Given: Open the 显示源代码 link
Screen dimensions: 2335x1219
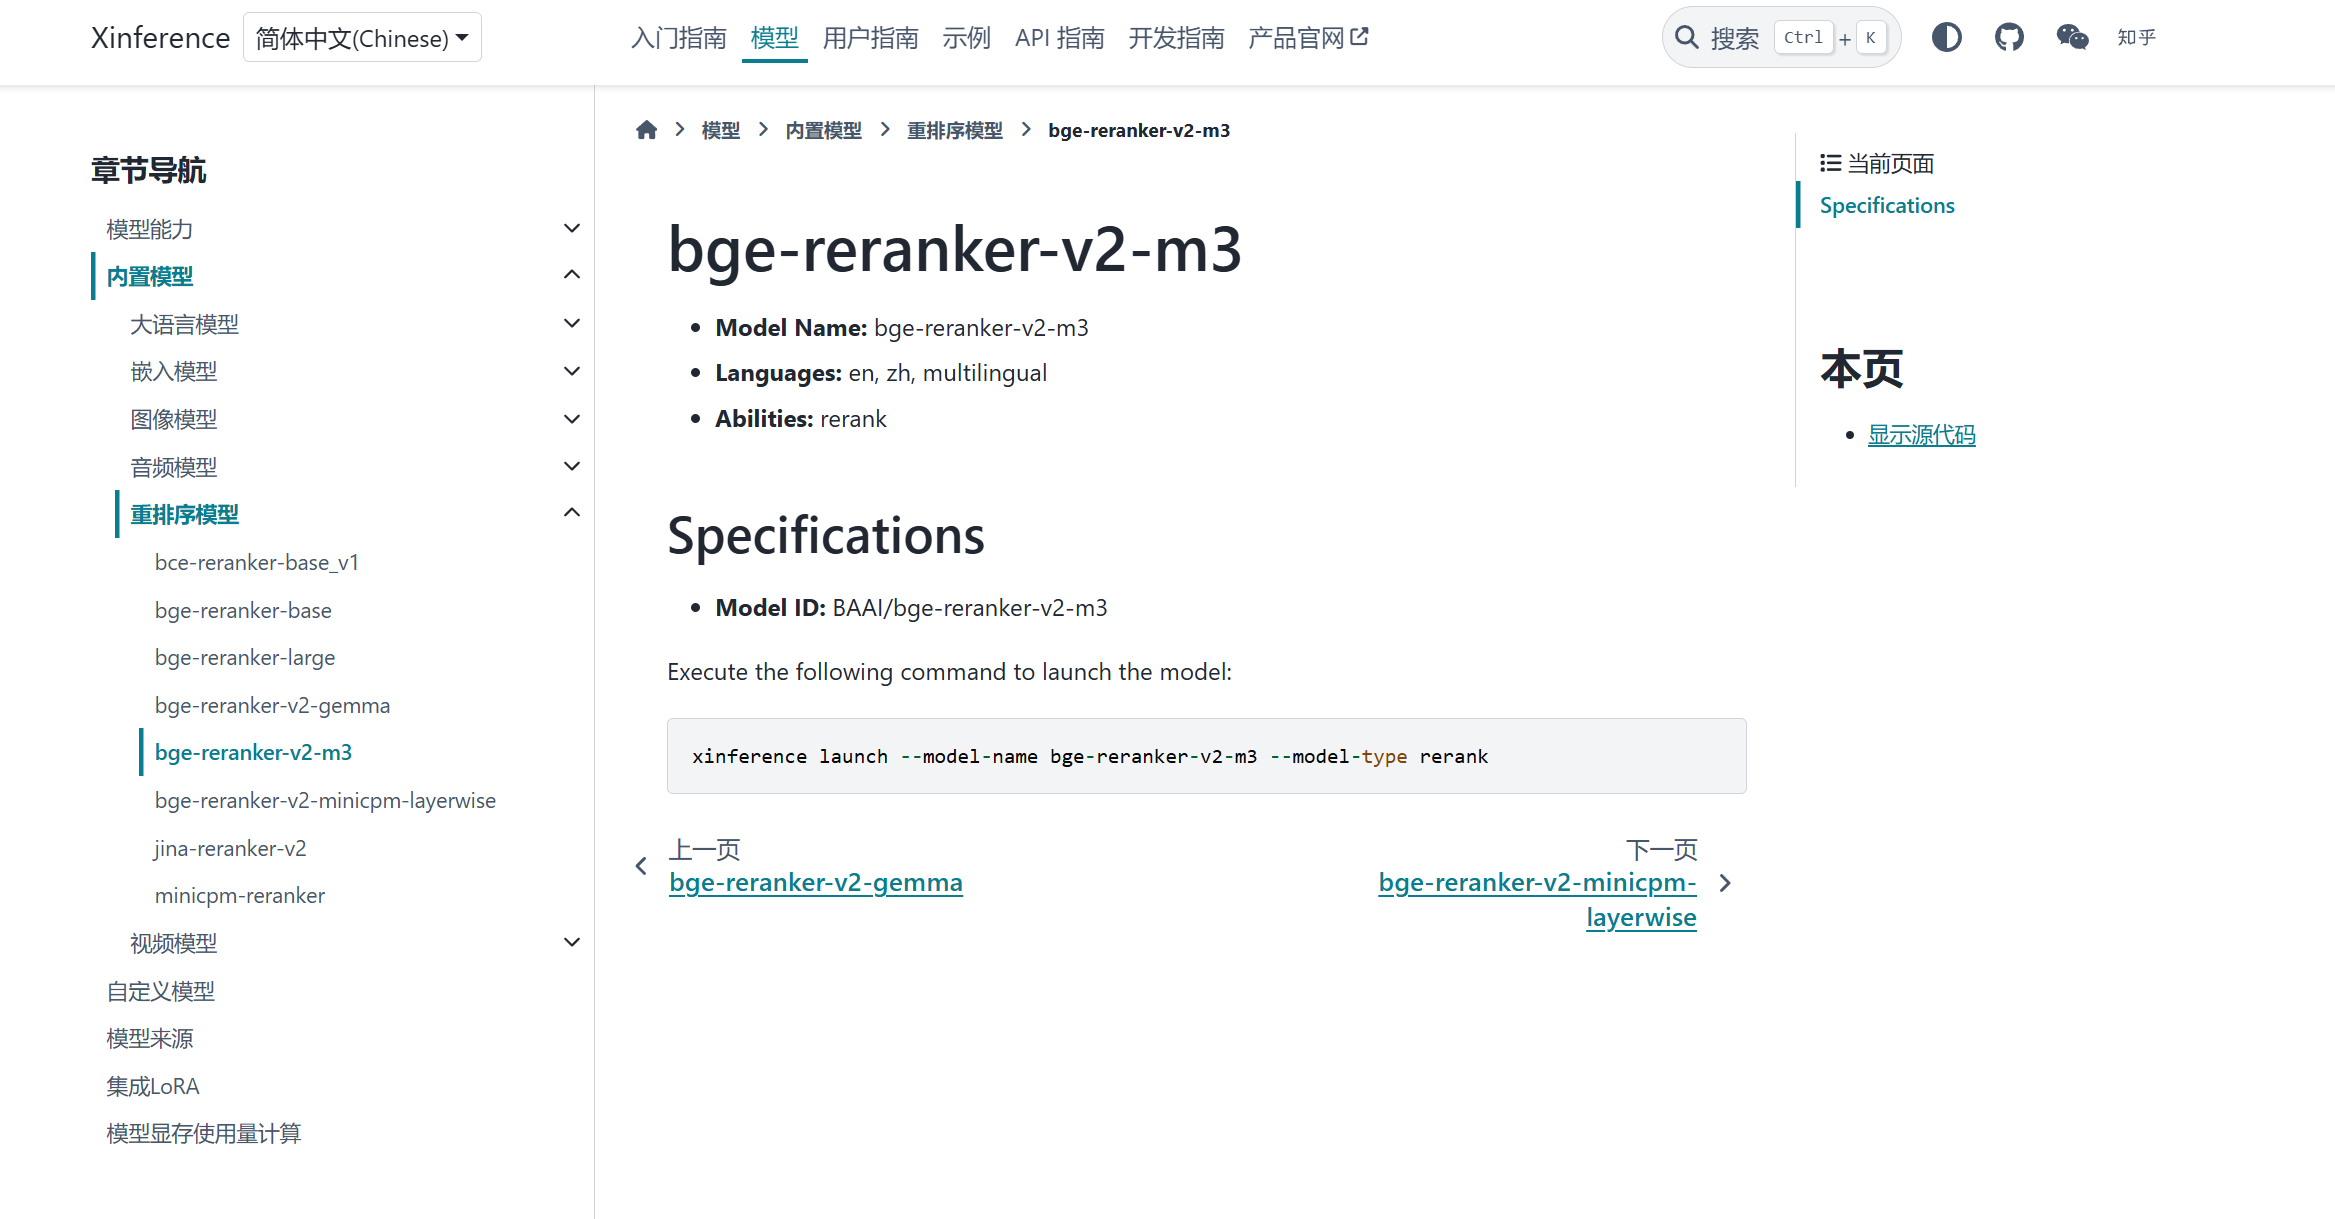Looking at the screenshot, I should [1920, 434].
